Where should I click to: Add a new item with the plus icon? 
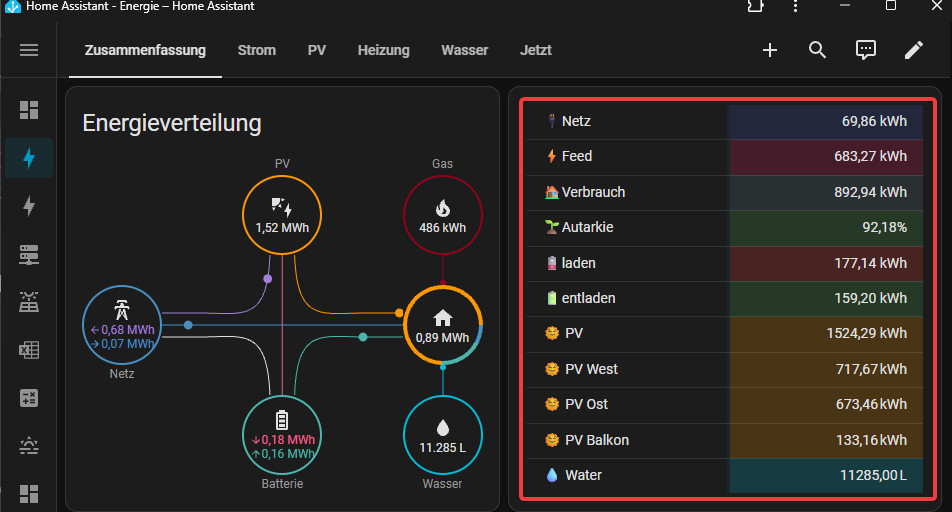click(x=770, y=50)
